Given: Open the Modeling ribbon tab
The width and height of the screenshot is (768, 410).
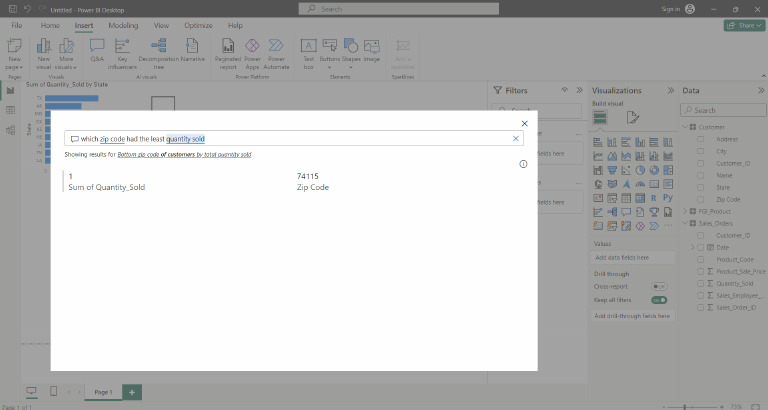Looking at the screenshot, I should [x=123, y=25].
